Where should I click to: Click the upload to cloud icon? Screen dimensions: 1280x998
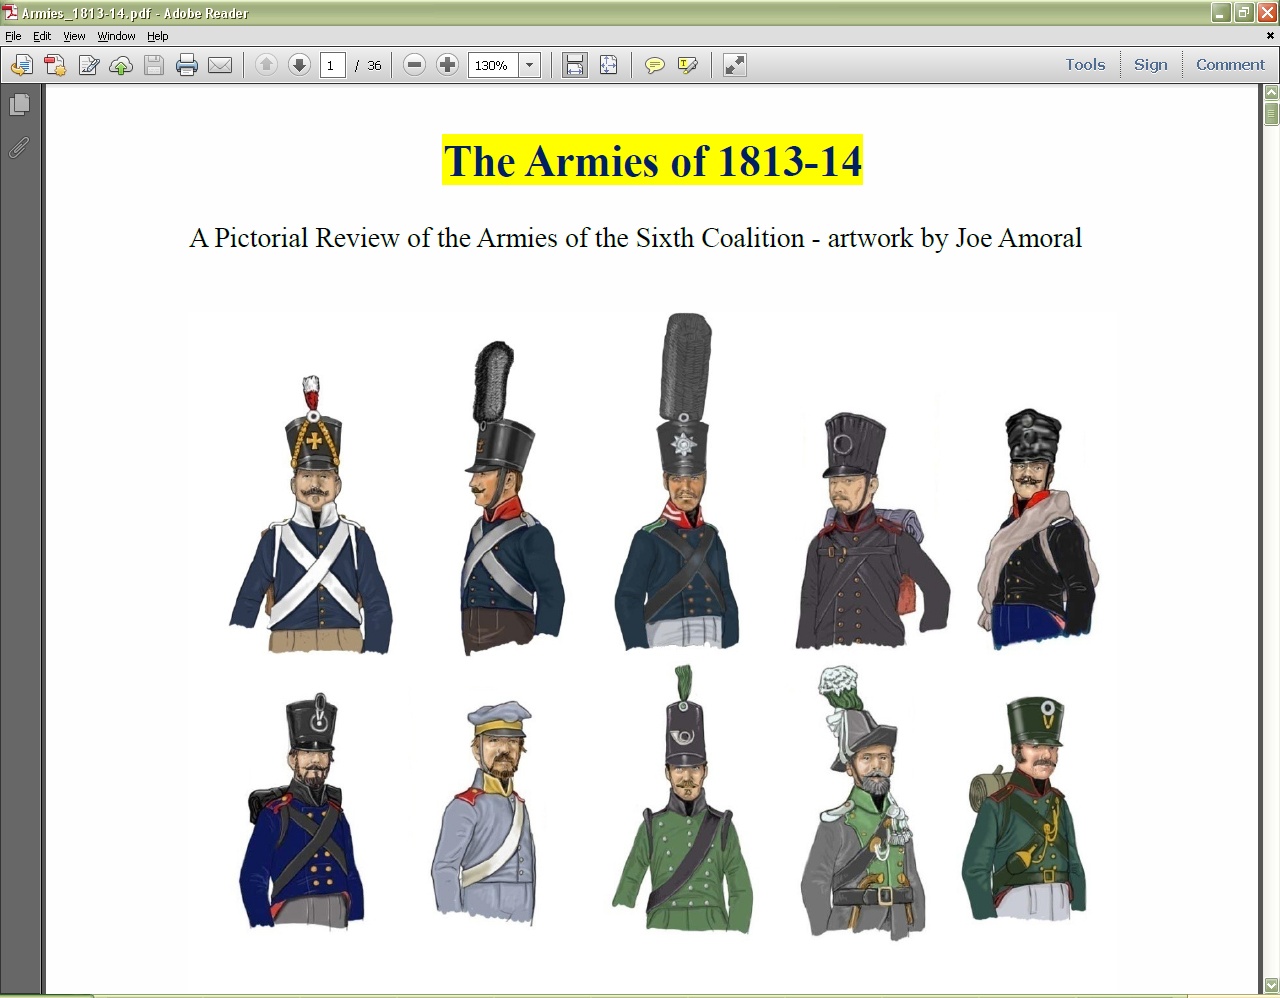pos(121,65)
